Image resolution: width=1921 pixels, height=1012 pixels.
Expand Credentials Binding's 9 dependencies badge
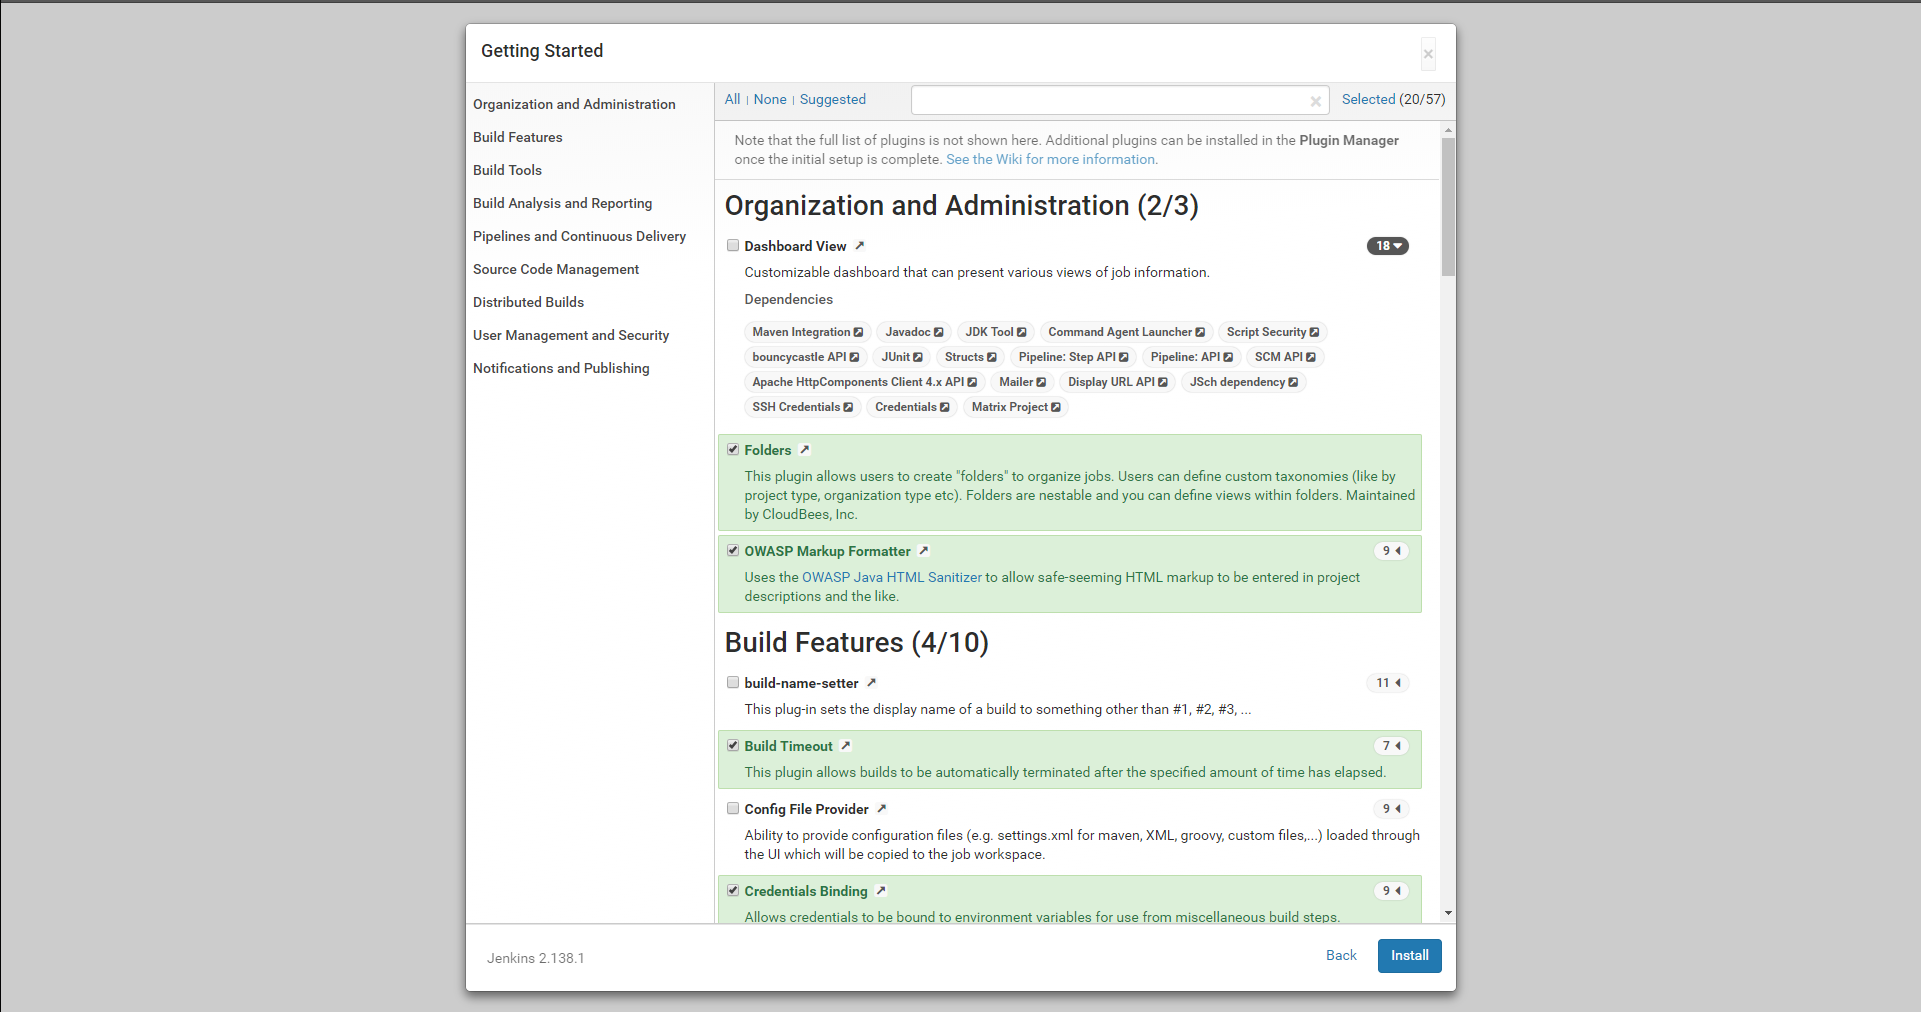pyautogui.click(x=1391, y=891)
